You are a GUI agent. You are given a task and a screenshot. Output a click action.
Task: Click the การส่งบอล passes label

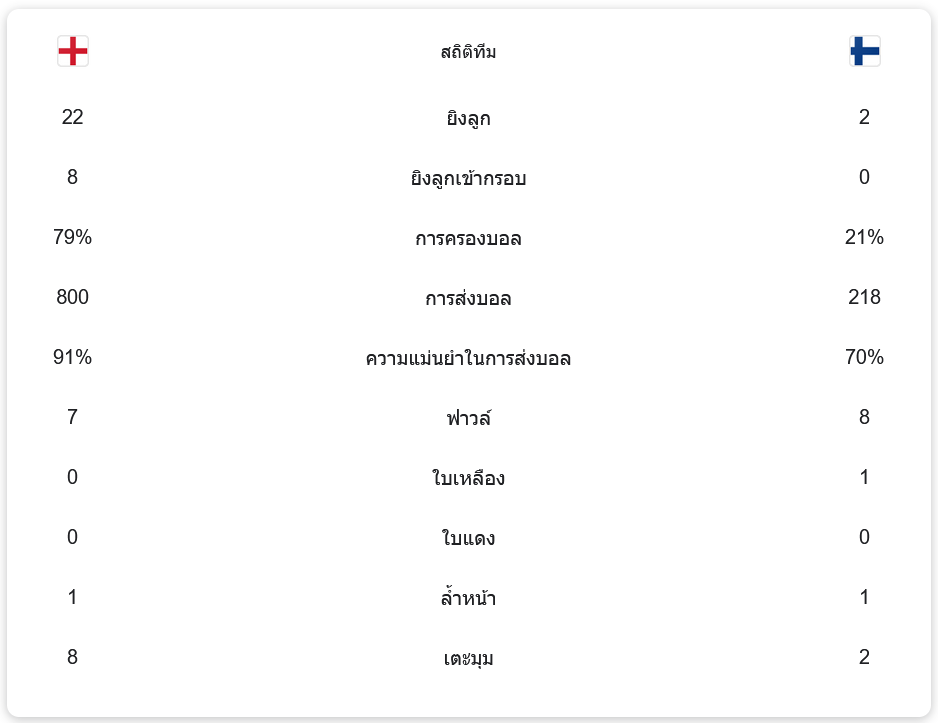pos(468,298)
